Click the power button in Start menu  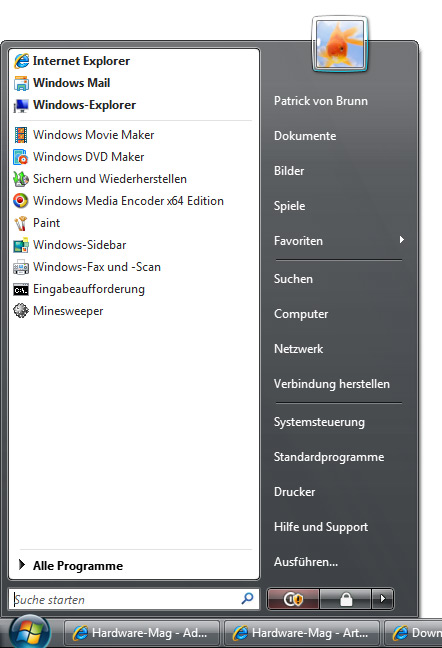(x=293, y=599)
